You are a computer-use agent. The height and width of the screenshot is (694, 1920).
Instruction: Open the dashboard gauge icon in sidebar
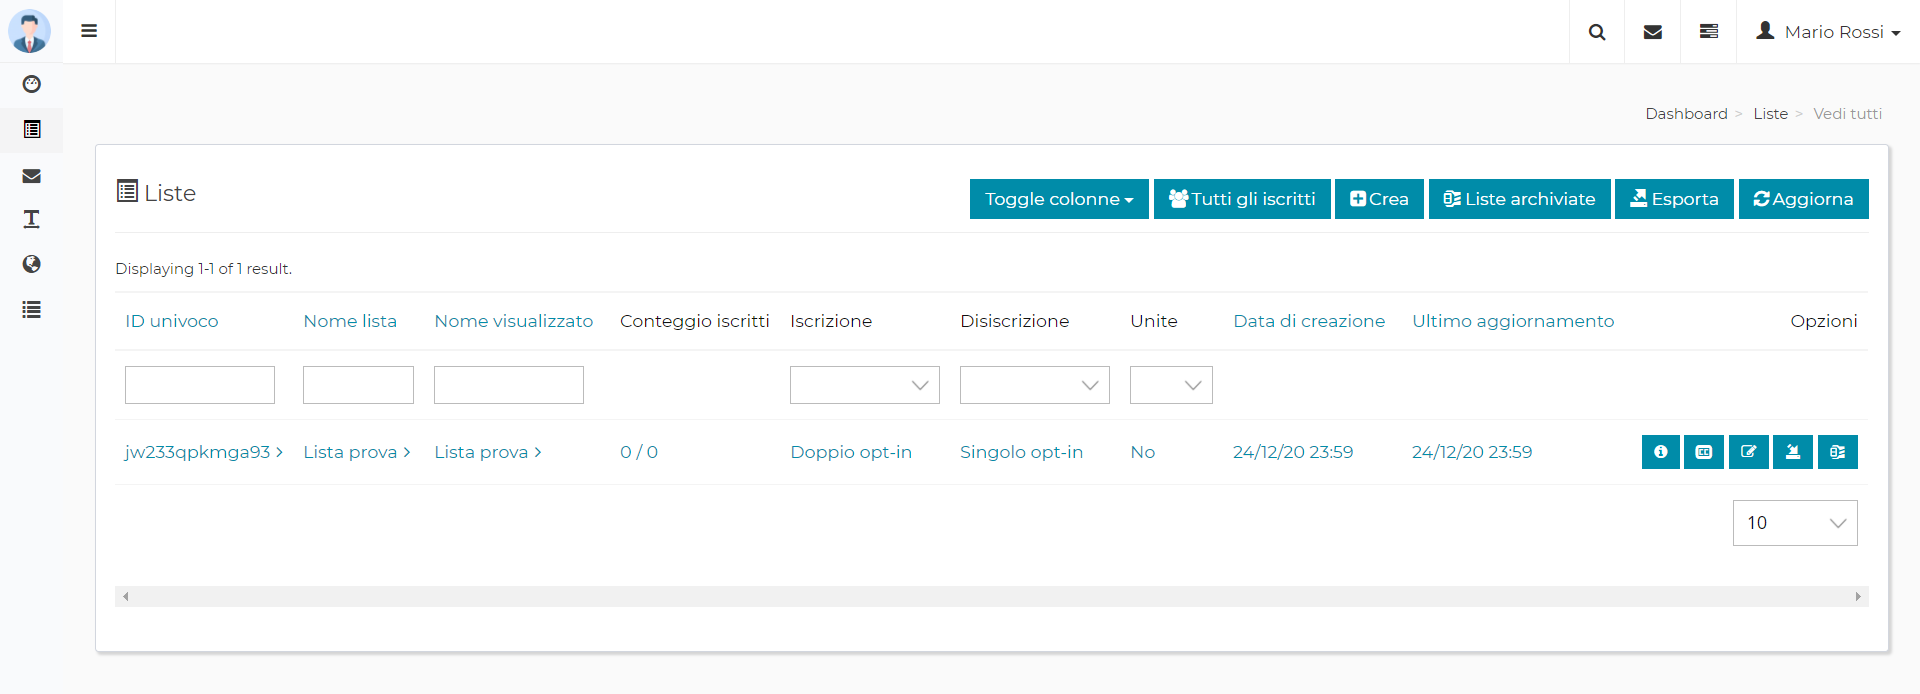(x=32, y=84)
